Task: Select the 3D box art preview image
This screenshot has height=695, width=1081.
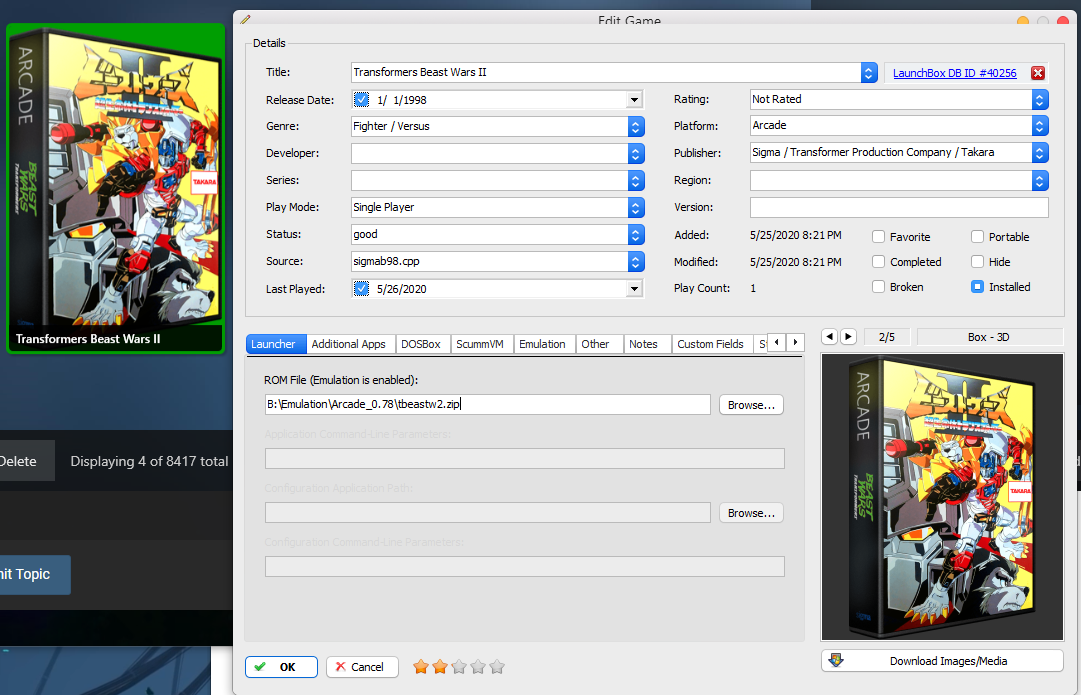Action: pos(942,497)
